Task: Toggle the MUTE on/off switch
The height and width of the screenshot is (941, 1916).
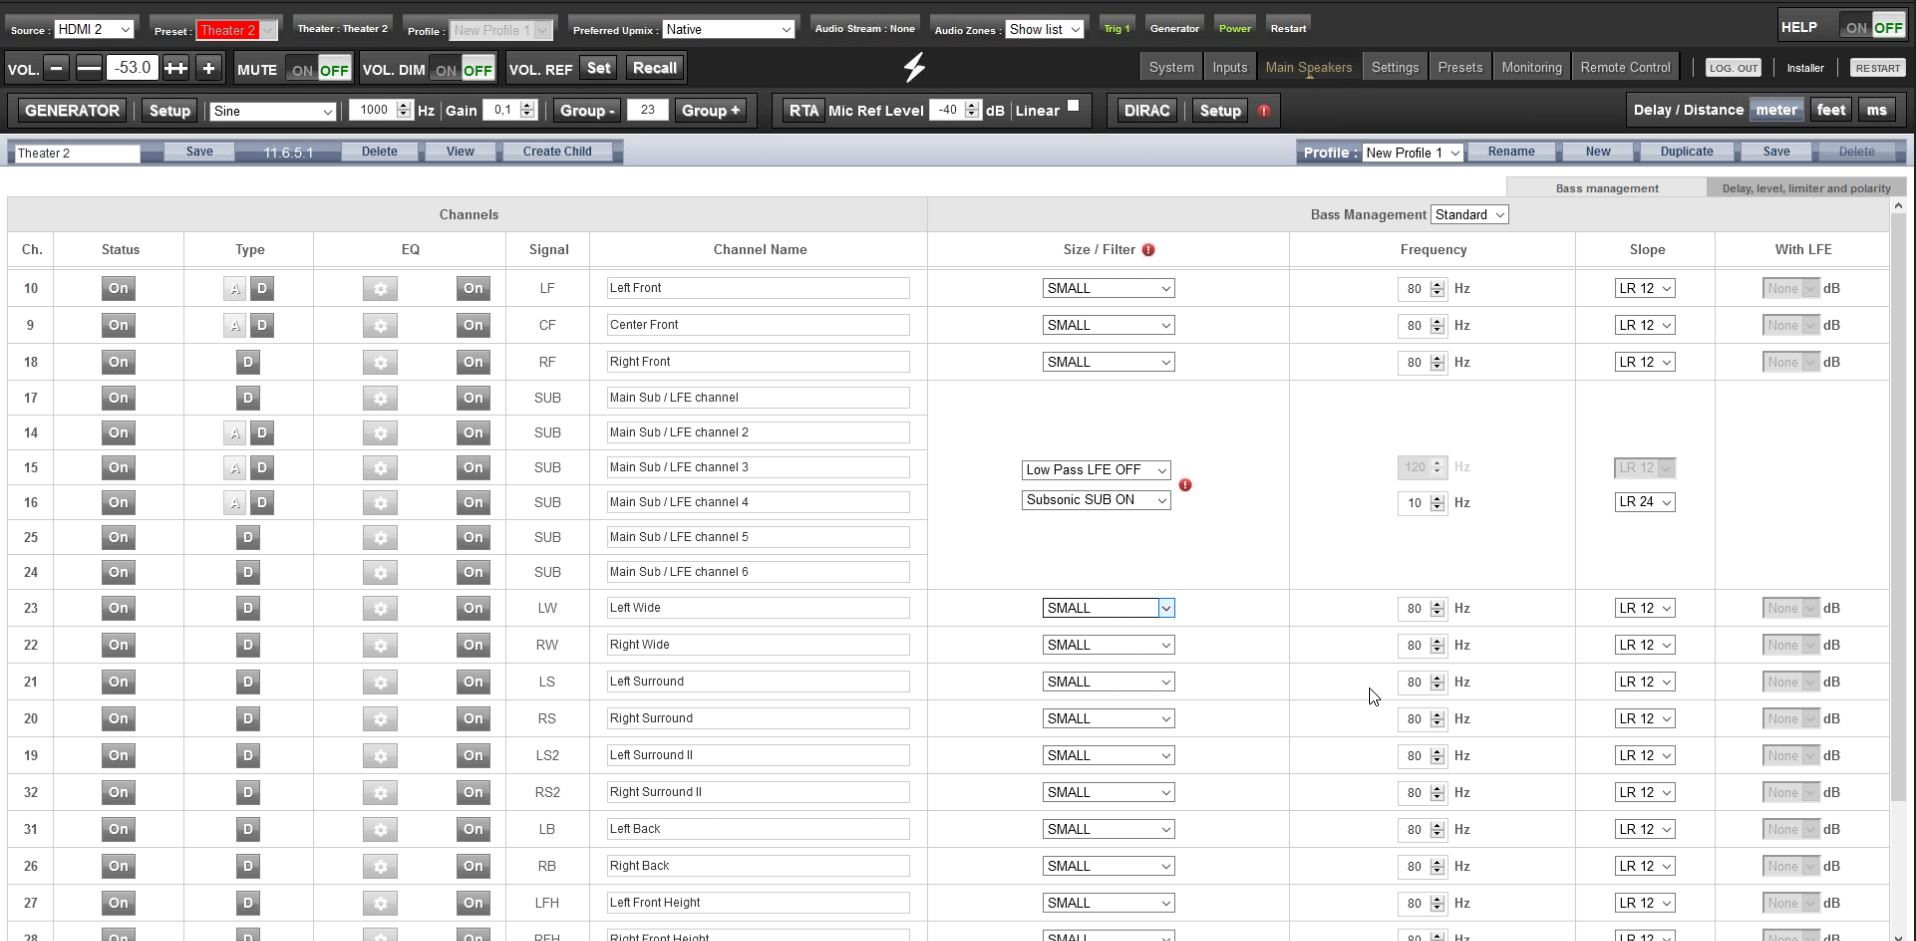Action: pos(319,70)
